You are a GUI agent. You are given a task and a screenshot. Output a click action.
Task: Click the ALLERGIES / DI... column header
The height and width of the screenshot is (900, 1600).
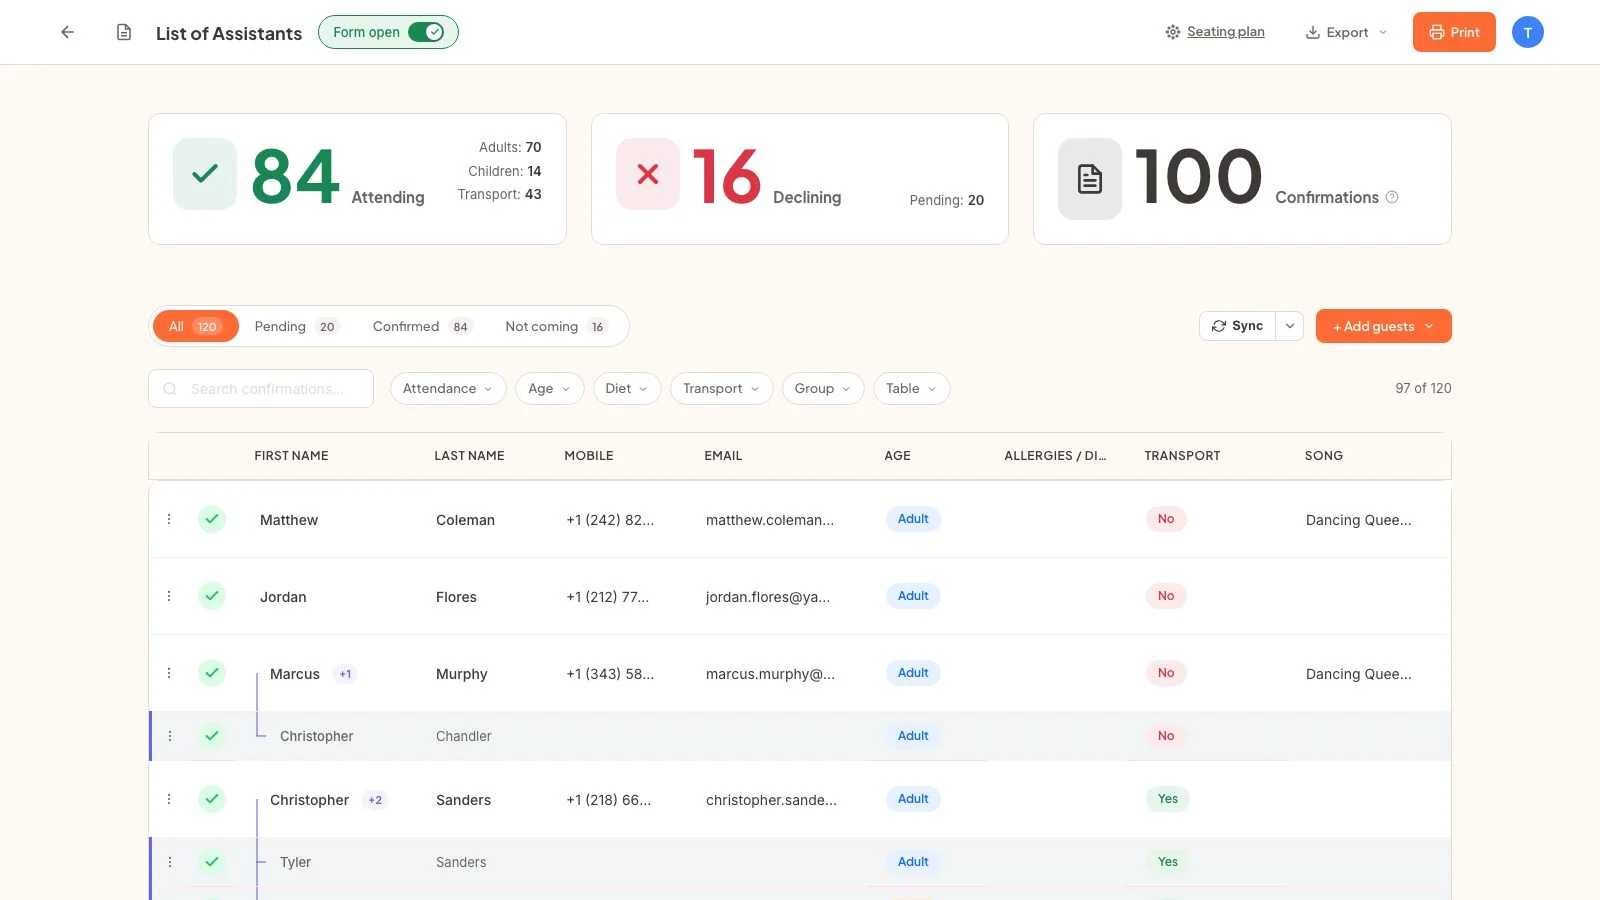1055,455
